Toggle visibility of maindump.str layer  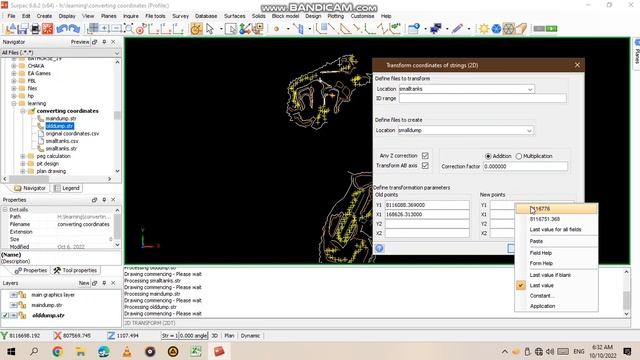coord(13,305)
